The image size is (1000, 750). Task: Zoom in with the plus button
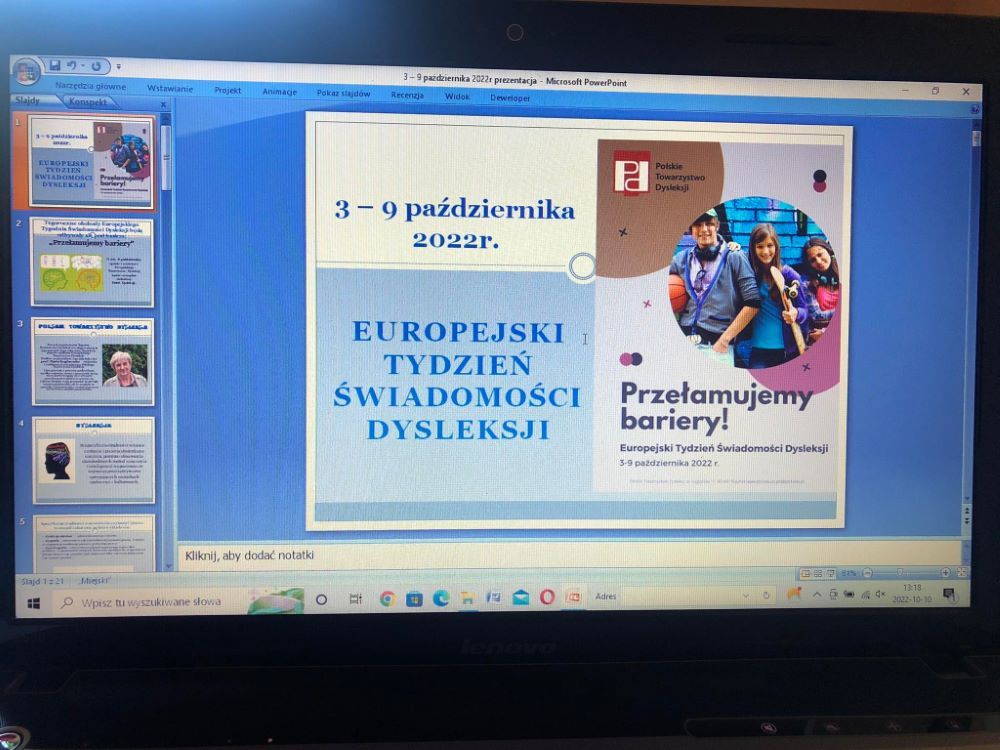point(945,573)
